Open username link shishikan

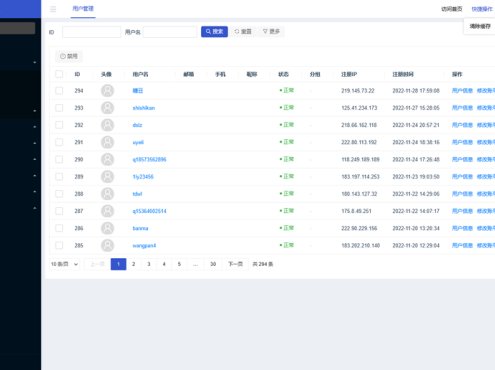[x=144, y=108]
